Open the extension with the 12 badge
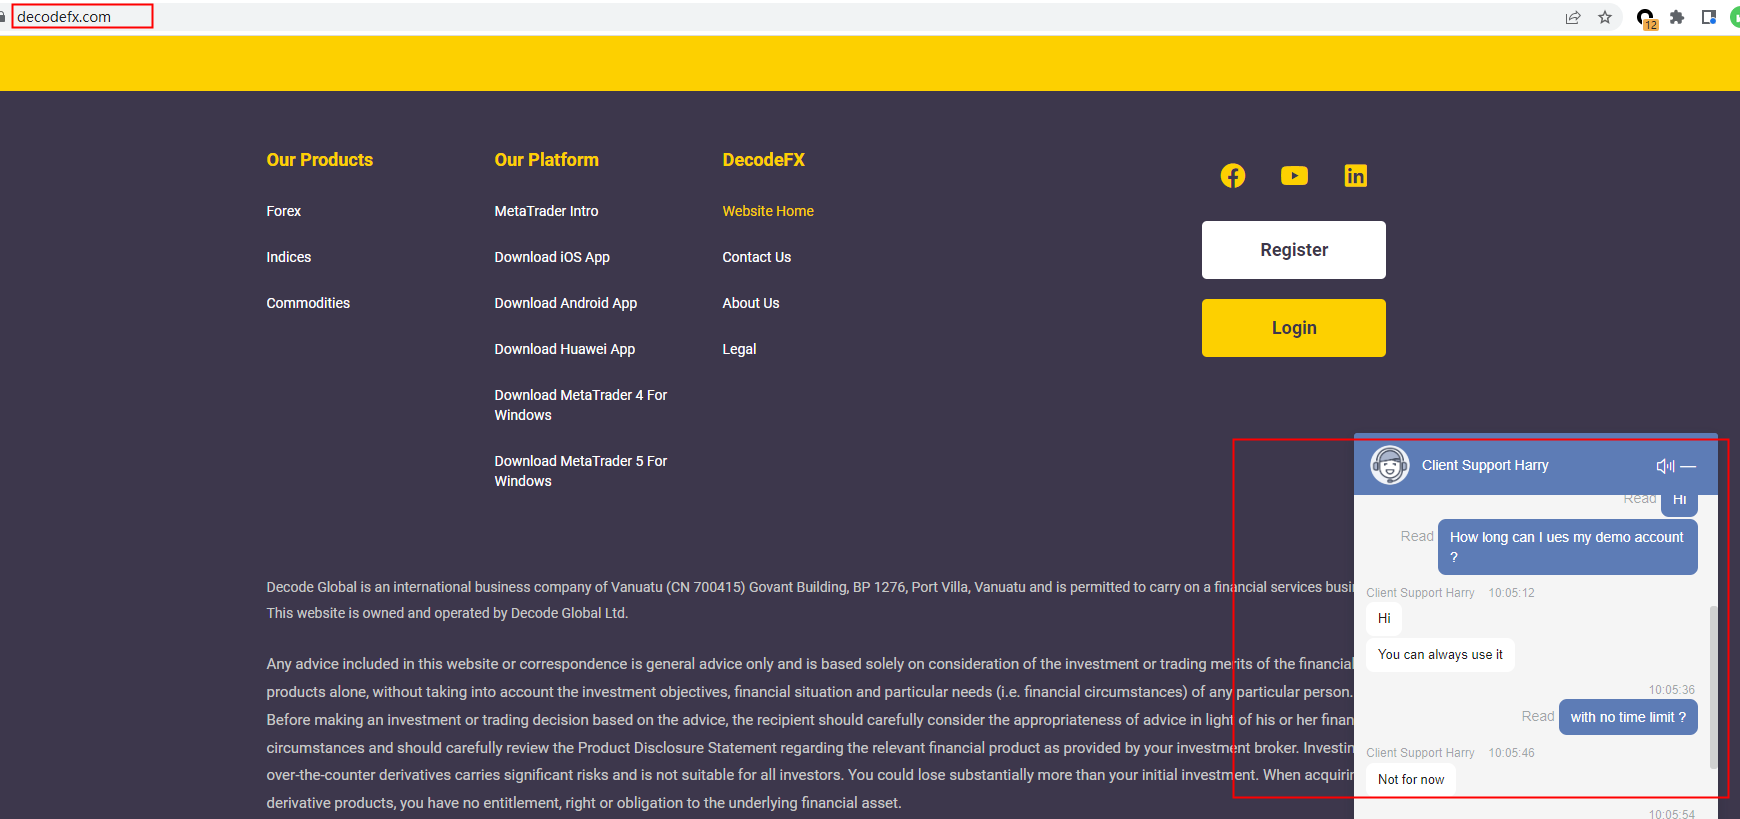The width and height of the screenshot is (1740, 819). point(1645,18)
